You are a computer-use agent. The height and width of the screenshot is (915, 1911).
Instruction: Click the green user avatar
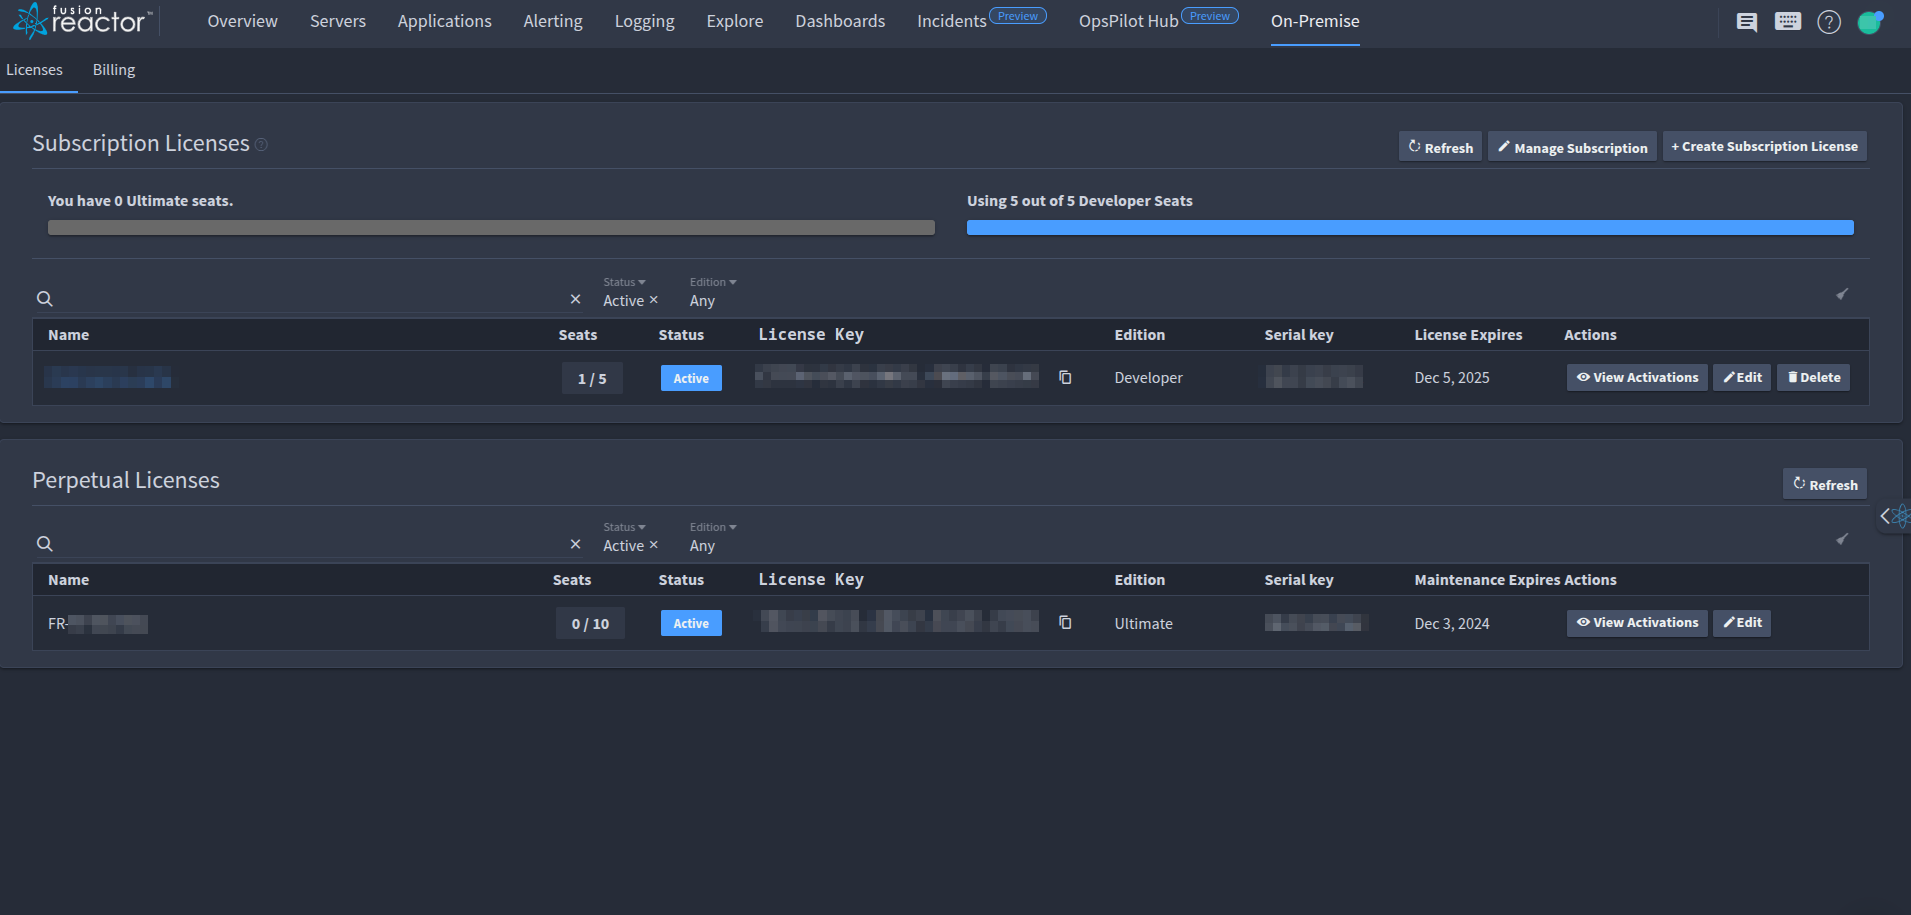point(1869,21)
